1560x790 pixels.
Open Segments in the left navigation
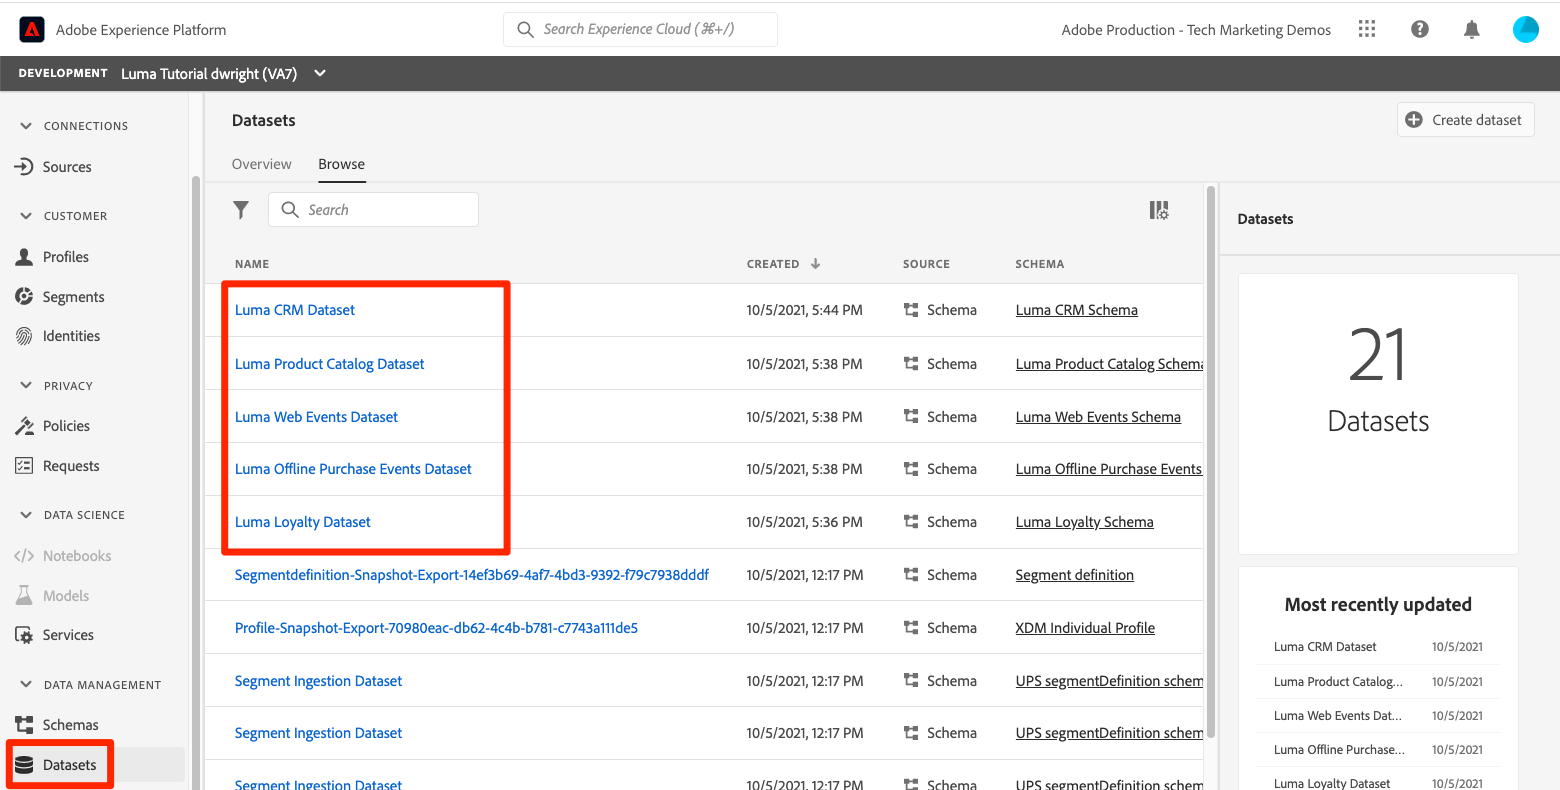click(74, 297)
